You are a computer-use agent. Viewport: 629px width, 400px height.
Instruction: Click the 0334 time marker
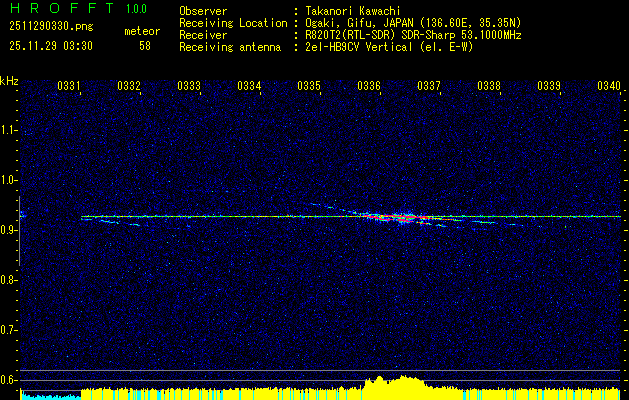coord(249,86)
